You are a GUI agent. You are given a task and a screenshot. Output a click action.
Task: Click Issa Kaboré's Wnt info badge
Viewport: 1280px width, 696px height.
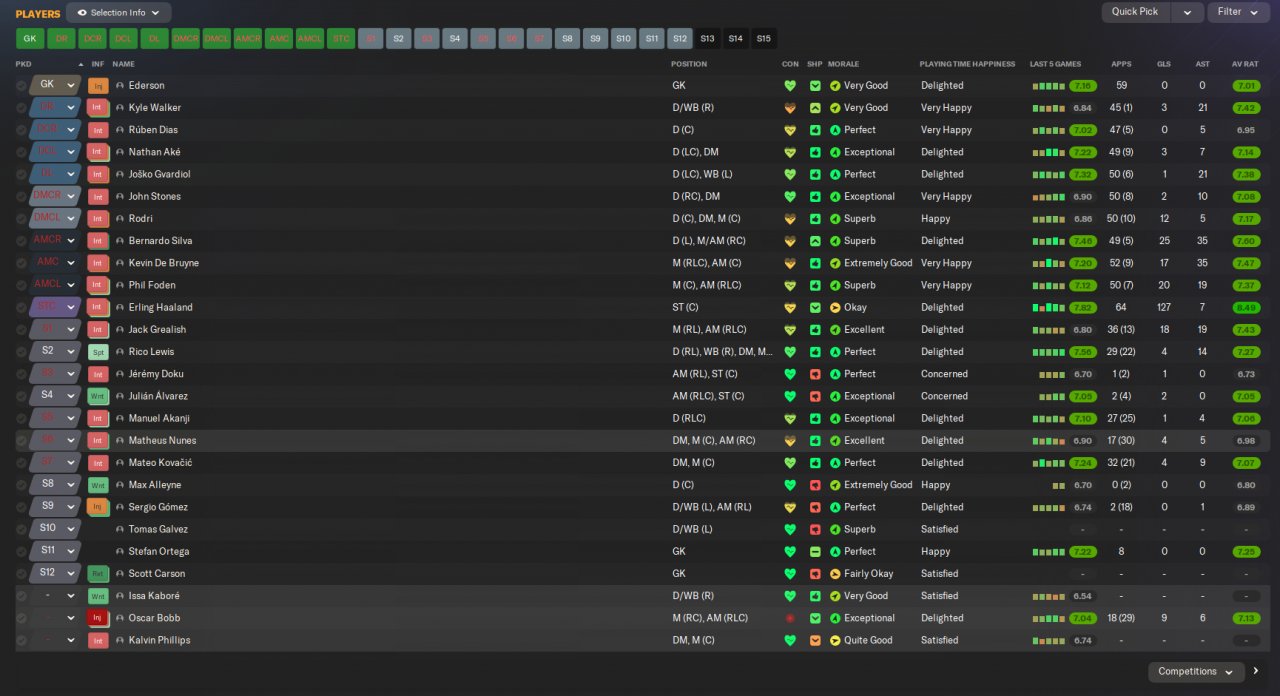(98, 596)
